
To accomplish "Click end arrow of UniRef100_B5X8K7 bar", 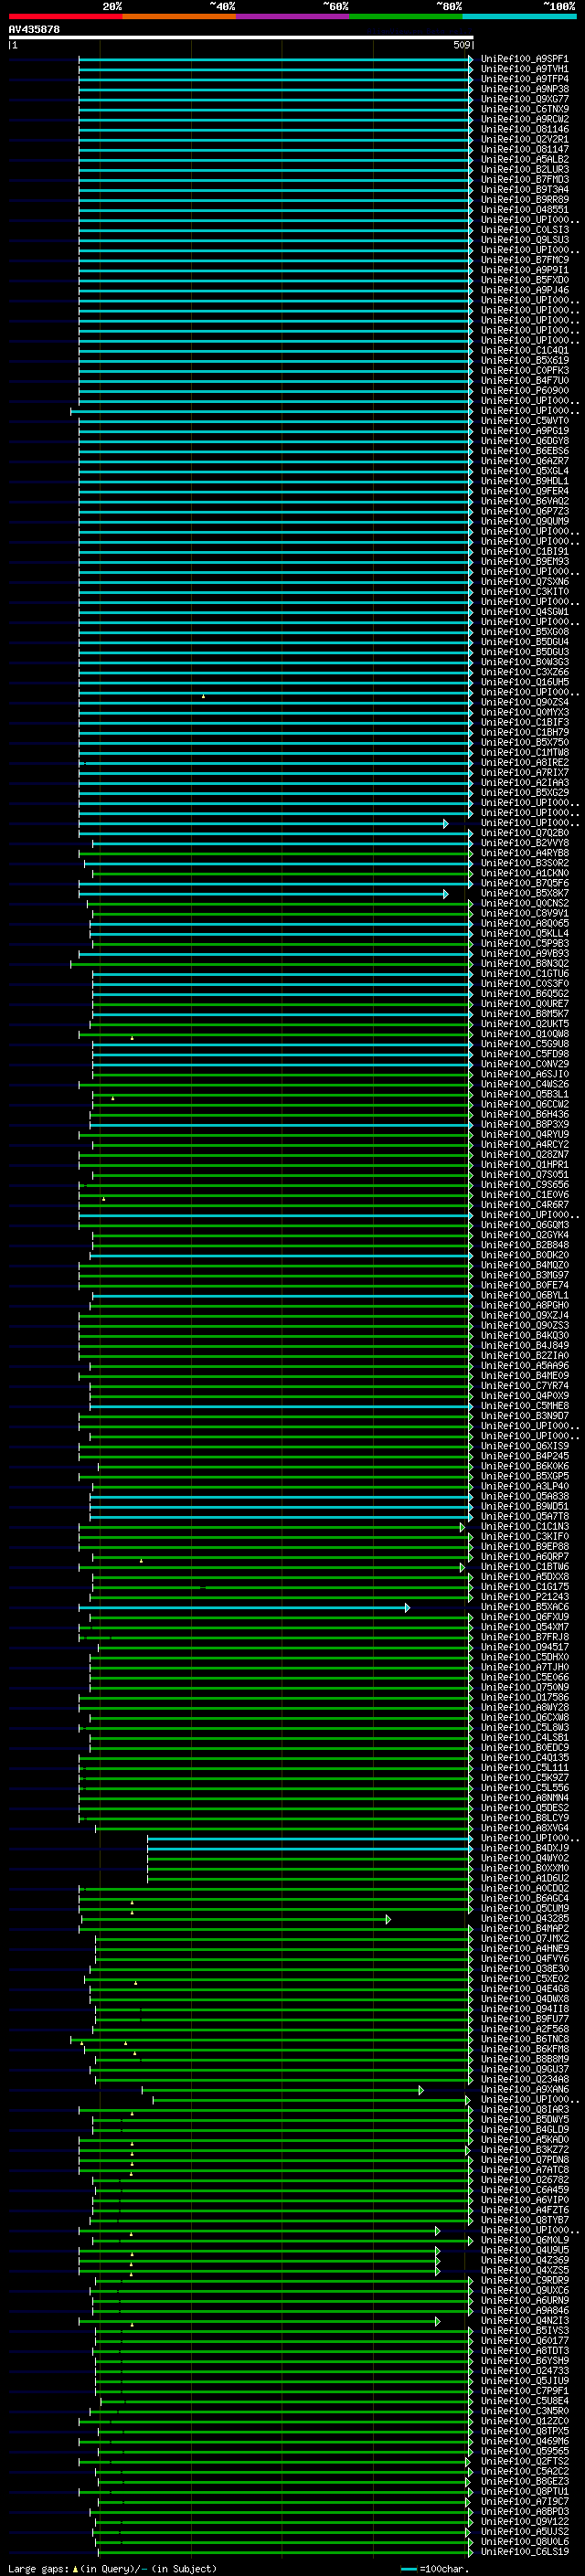I will tap(445, 894).
